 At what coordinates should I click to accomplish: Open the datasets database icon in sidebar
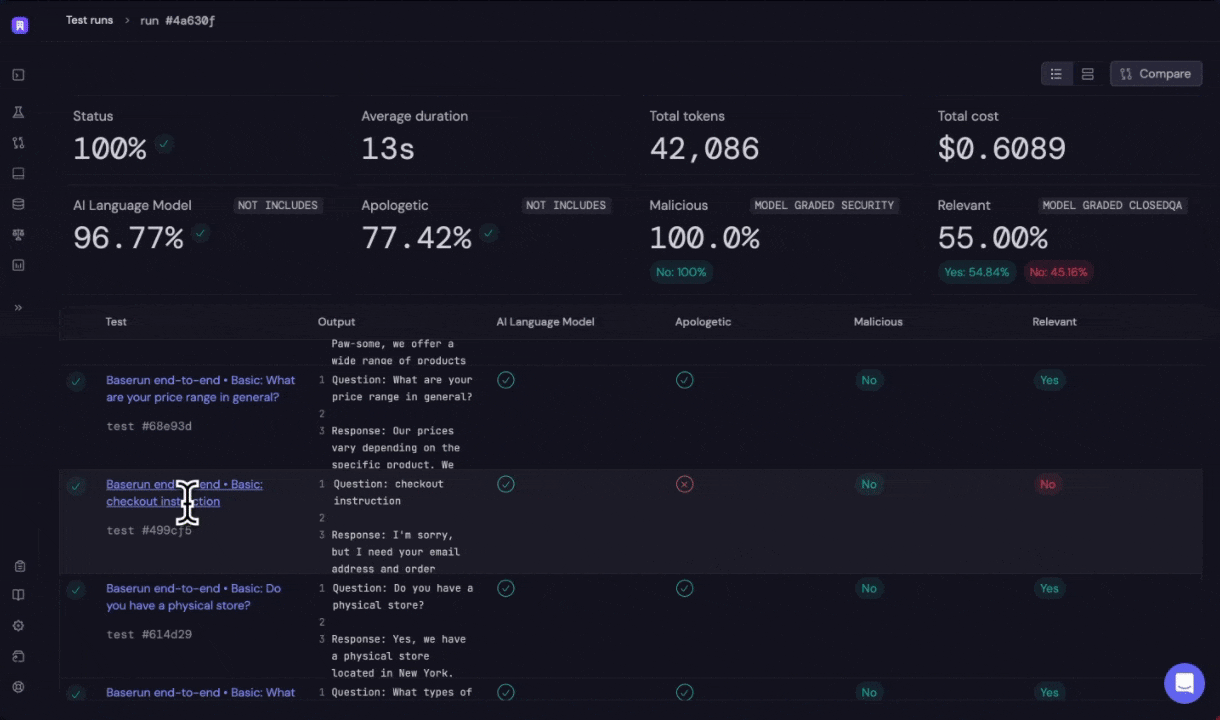click(18, 204)
